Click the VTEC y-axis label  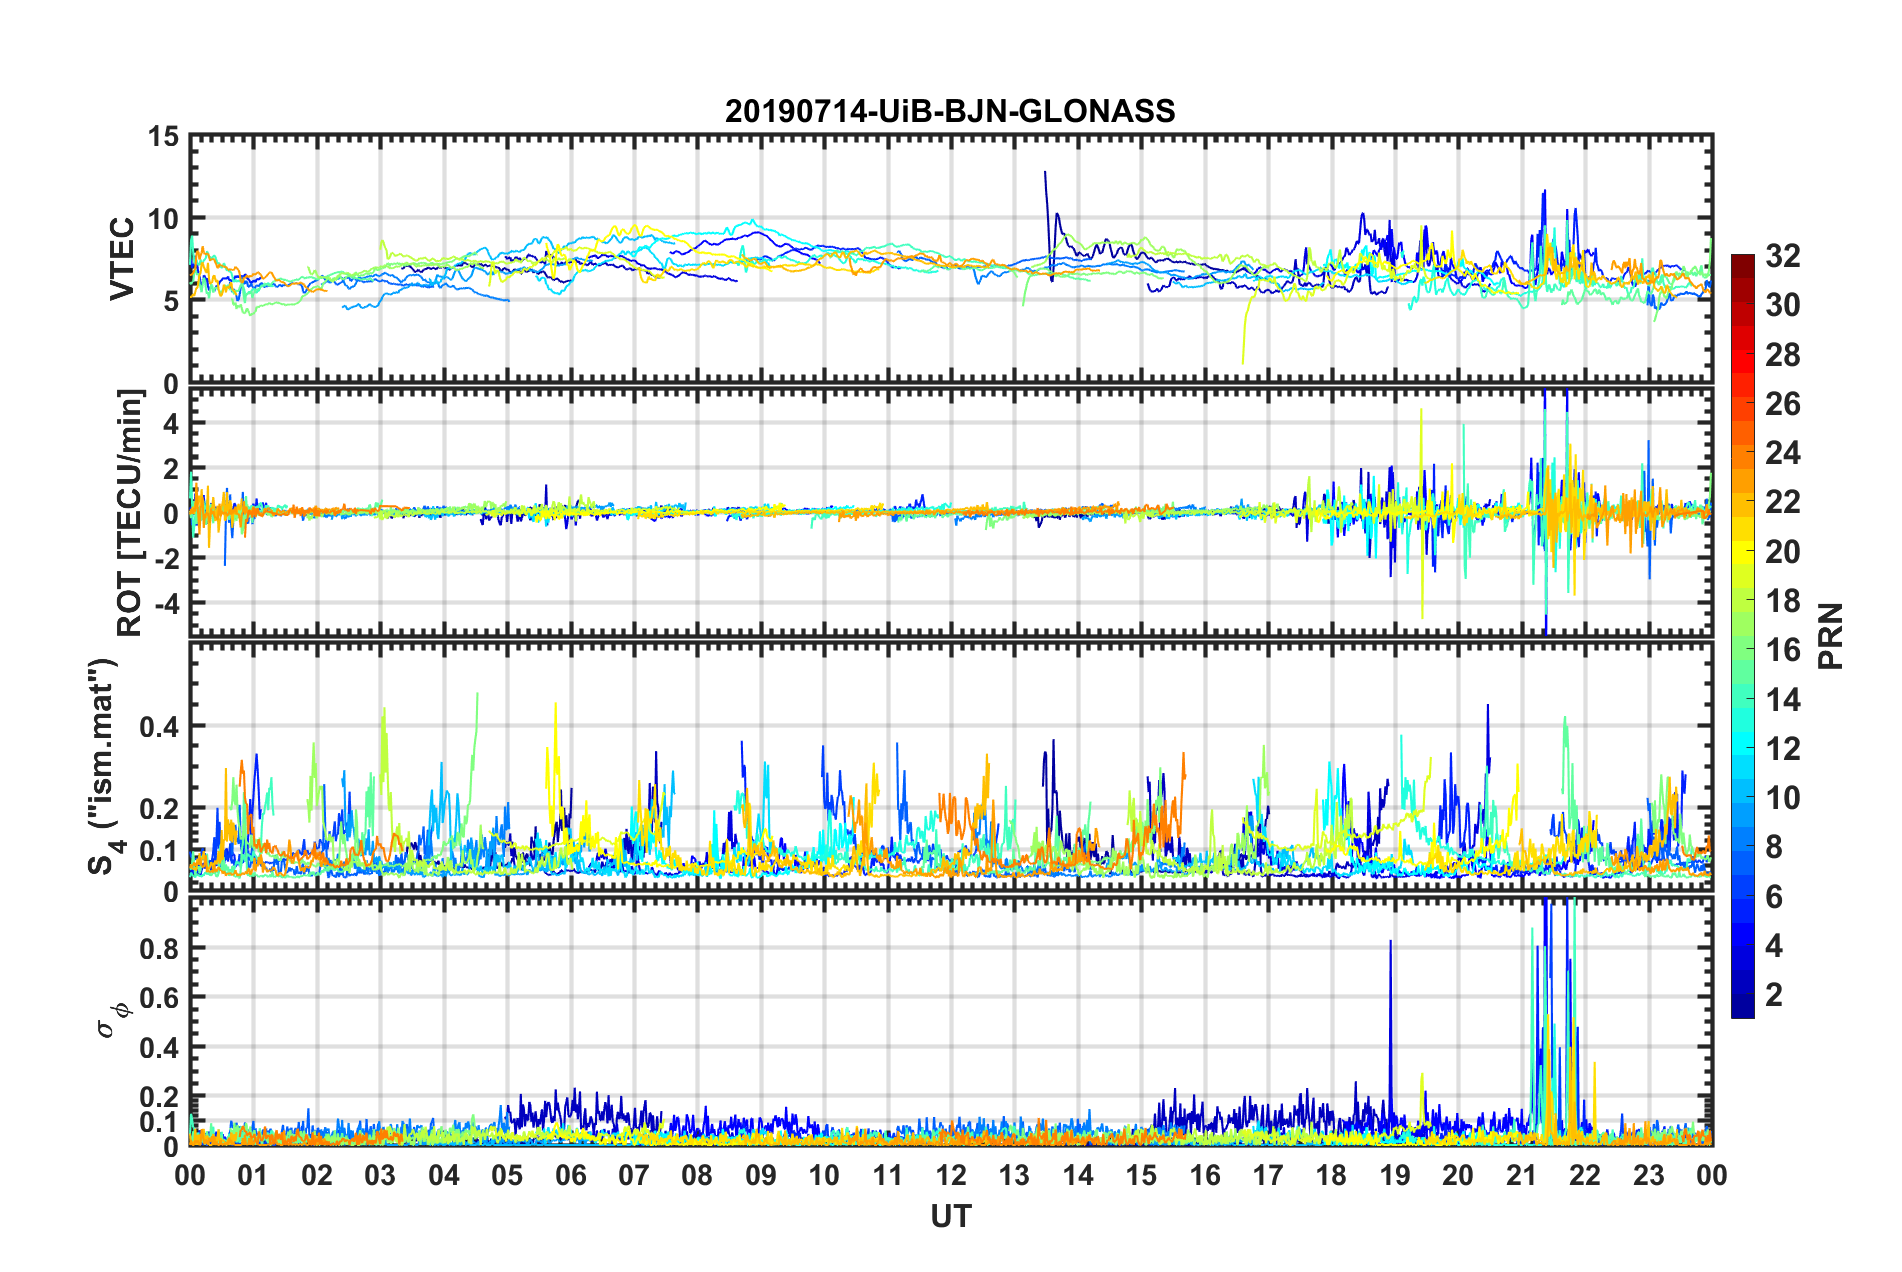pos(122,259)
